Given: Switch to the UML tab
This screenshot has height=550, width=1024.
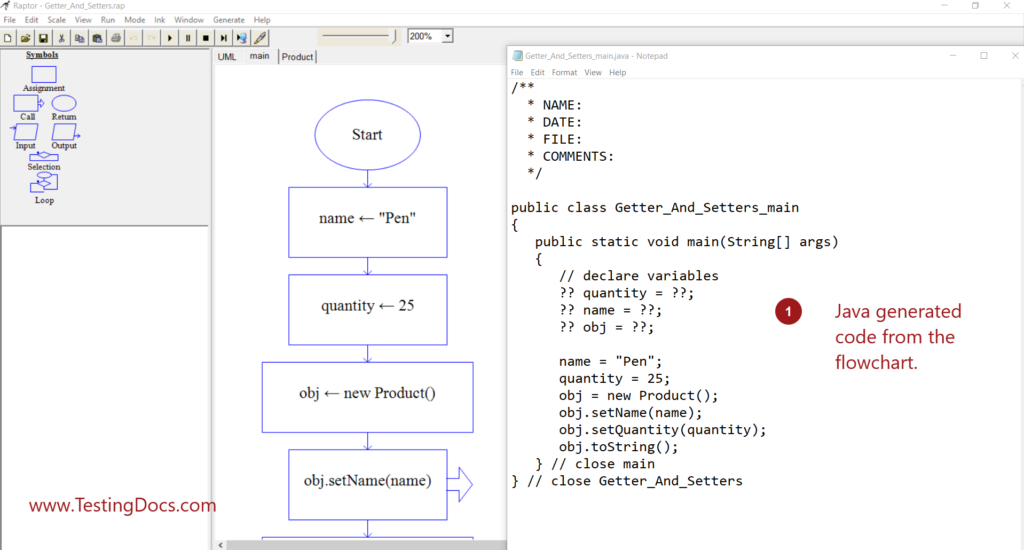Looking at the screenshot, I should (227, 57).
